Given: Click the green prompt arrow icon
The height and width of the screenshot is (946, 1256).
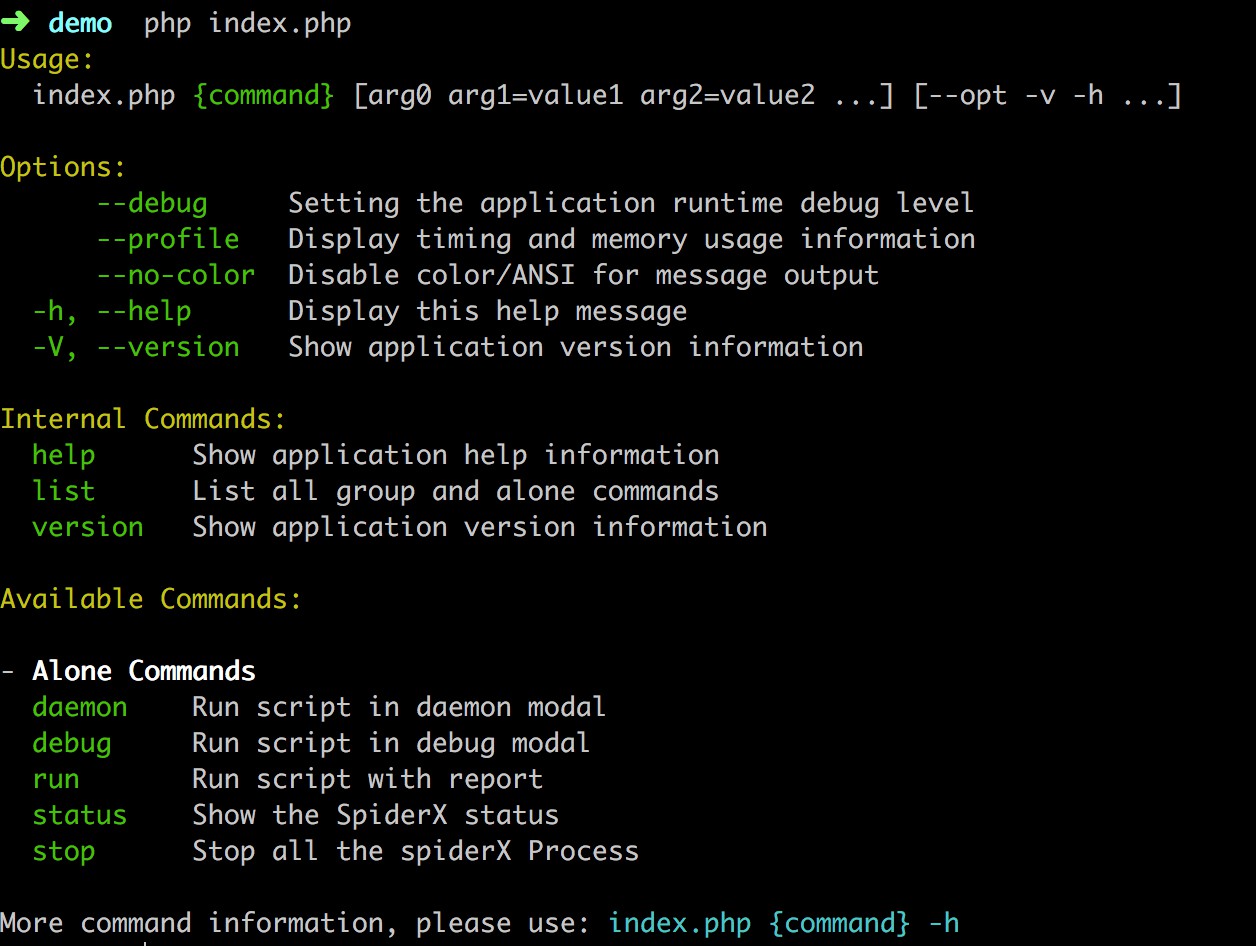Looking at the screenshot, I should 15,23.
